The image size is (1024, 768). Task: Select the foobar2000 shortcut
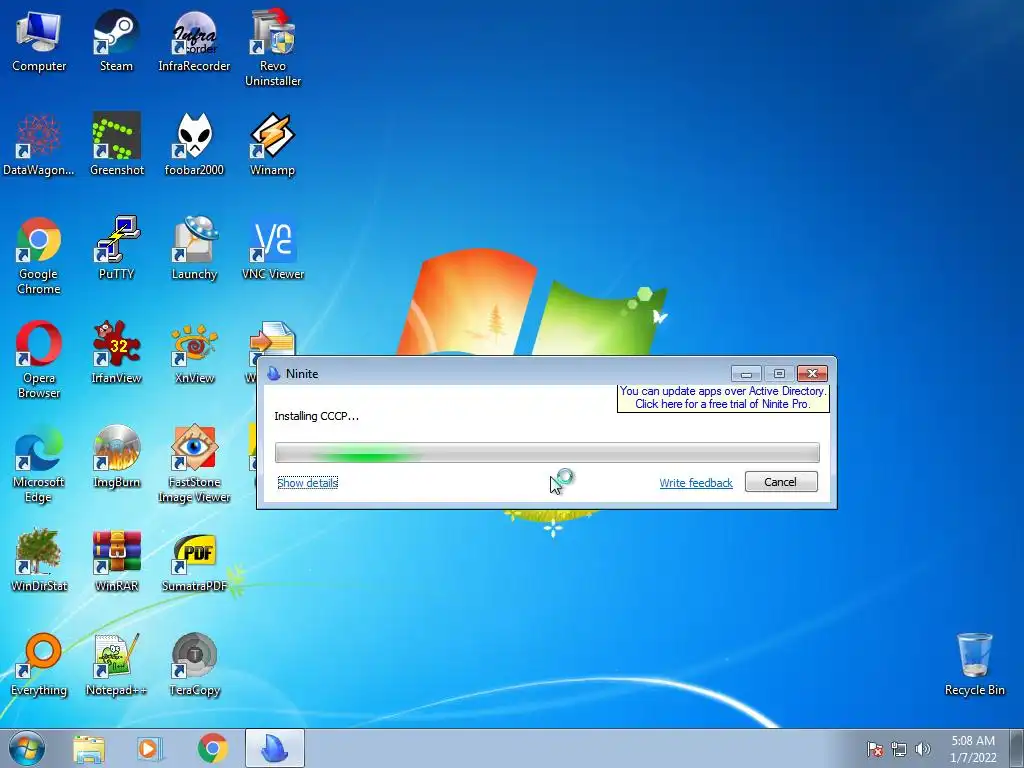[x=194, y=144]
